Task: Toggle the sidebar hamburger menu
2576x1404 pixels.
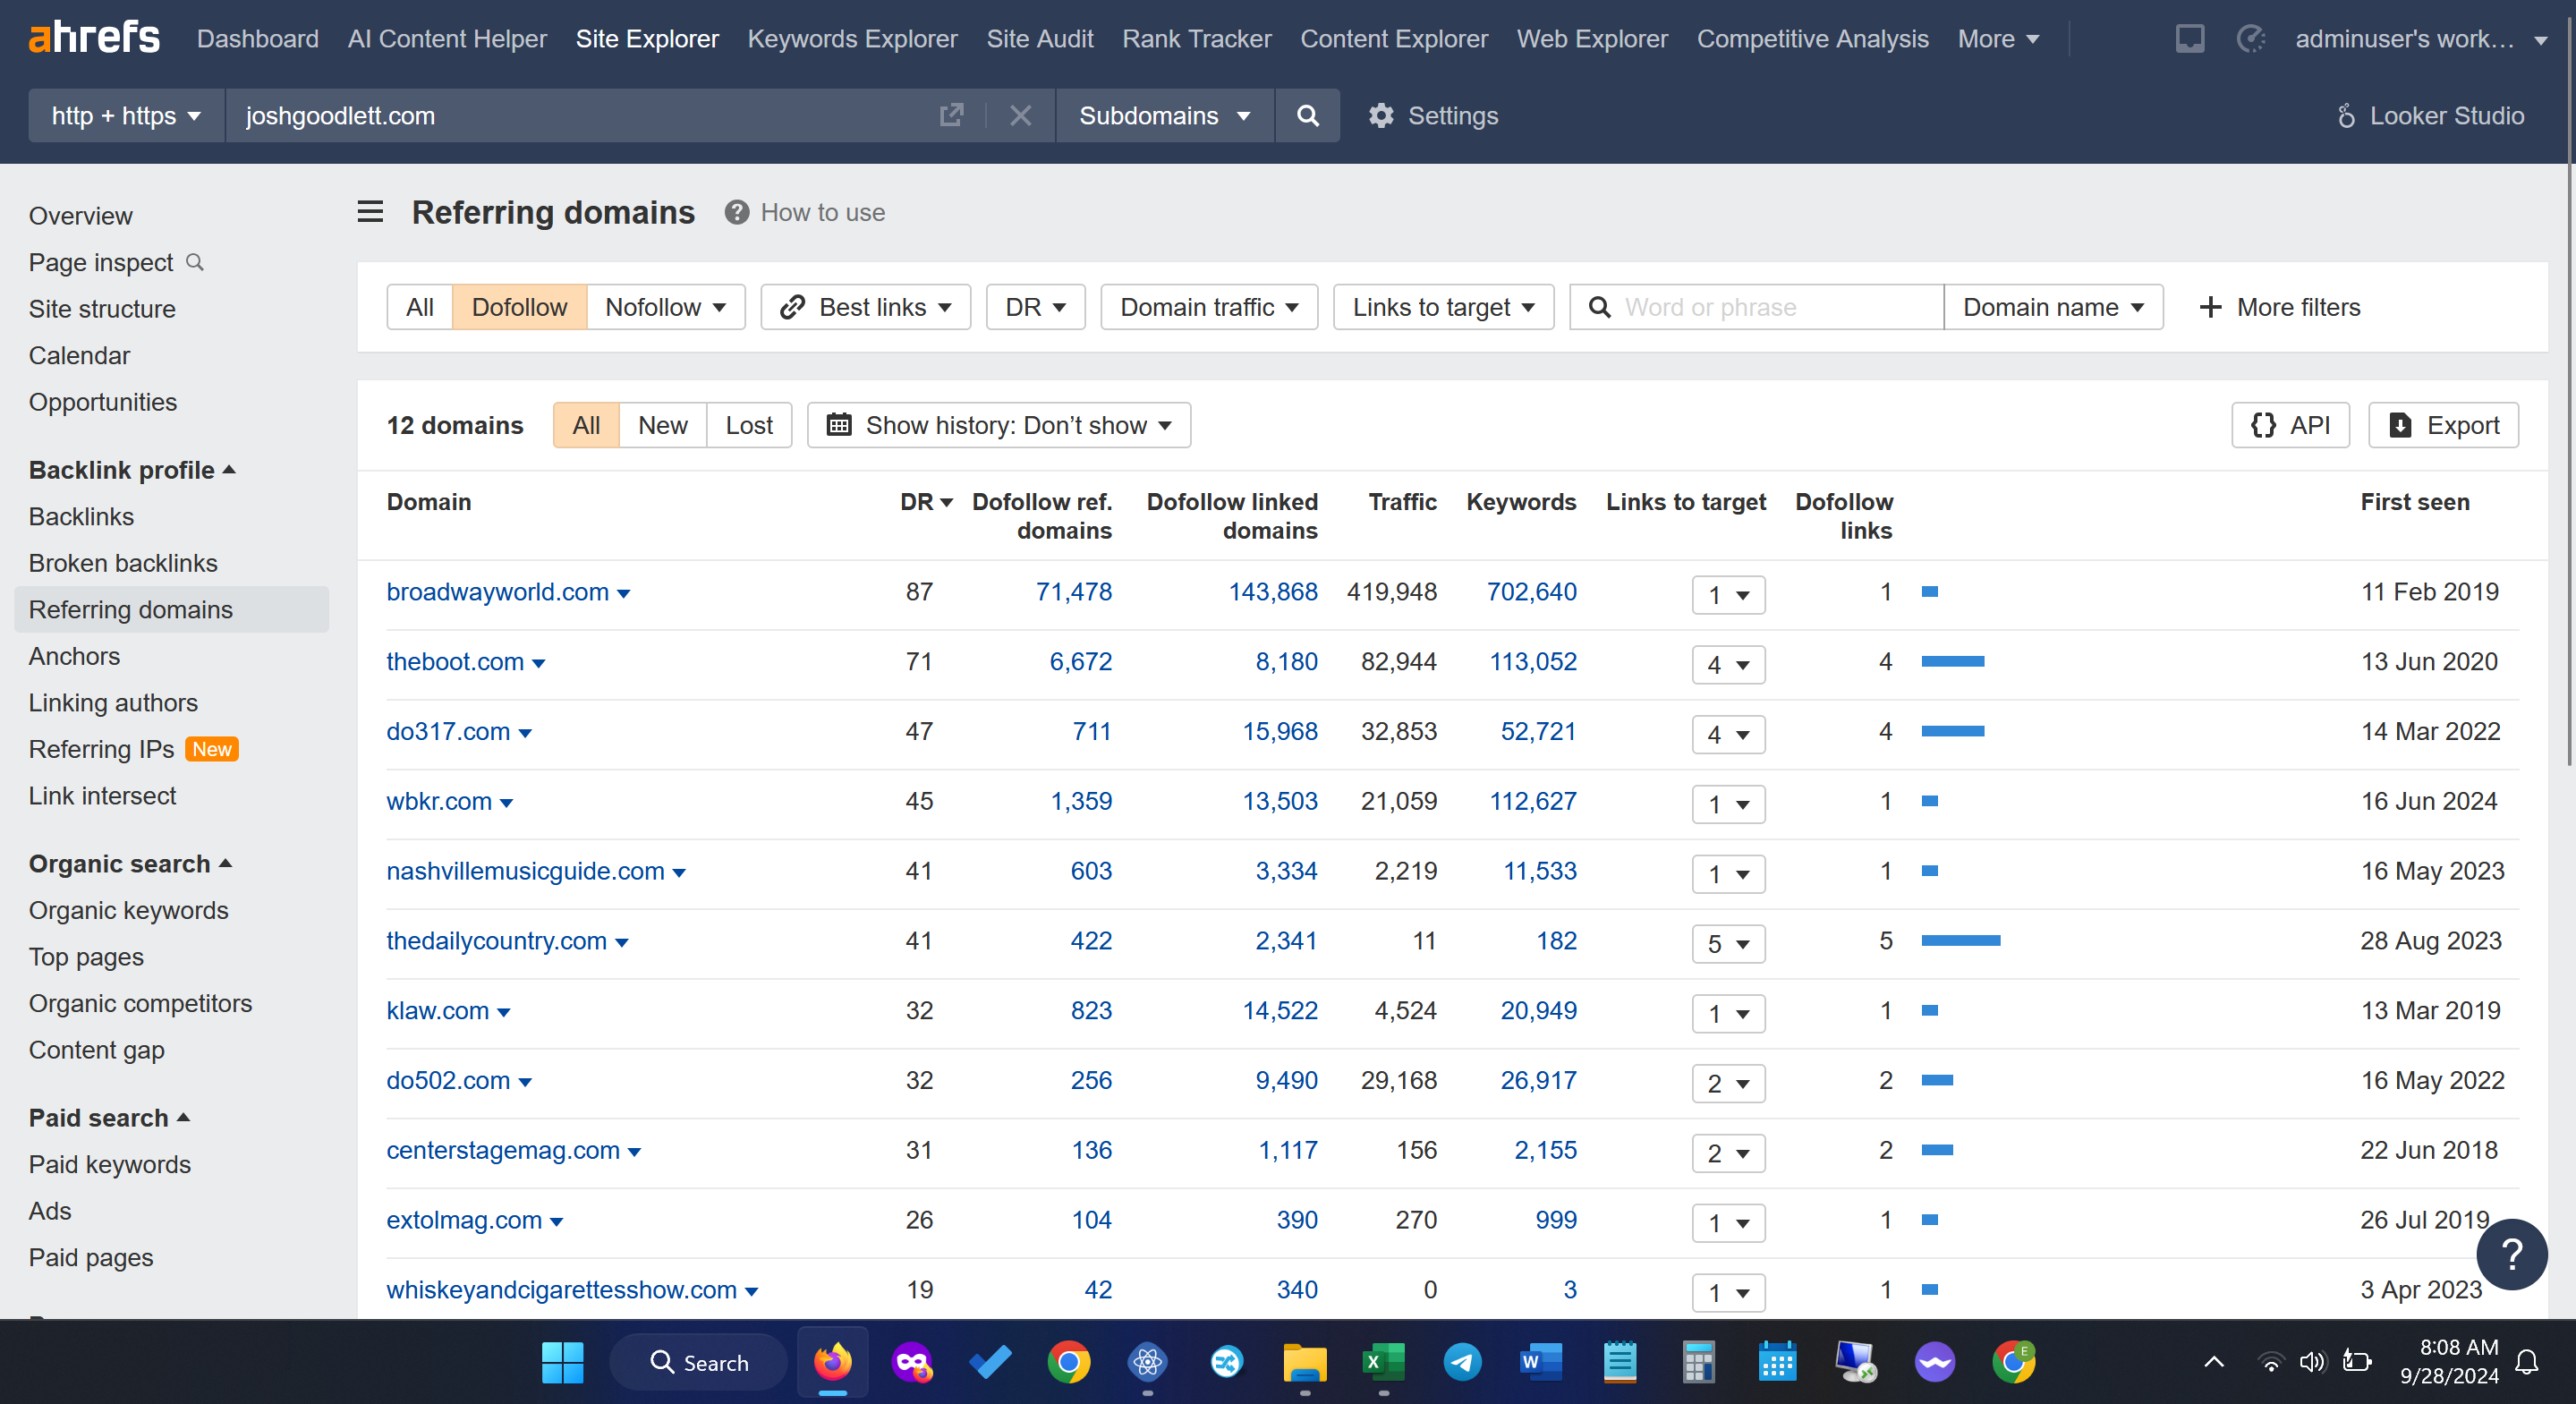Action: coord(370,212)
